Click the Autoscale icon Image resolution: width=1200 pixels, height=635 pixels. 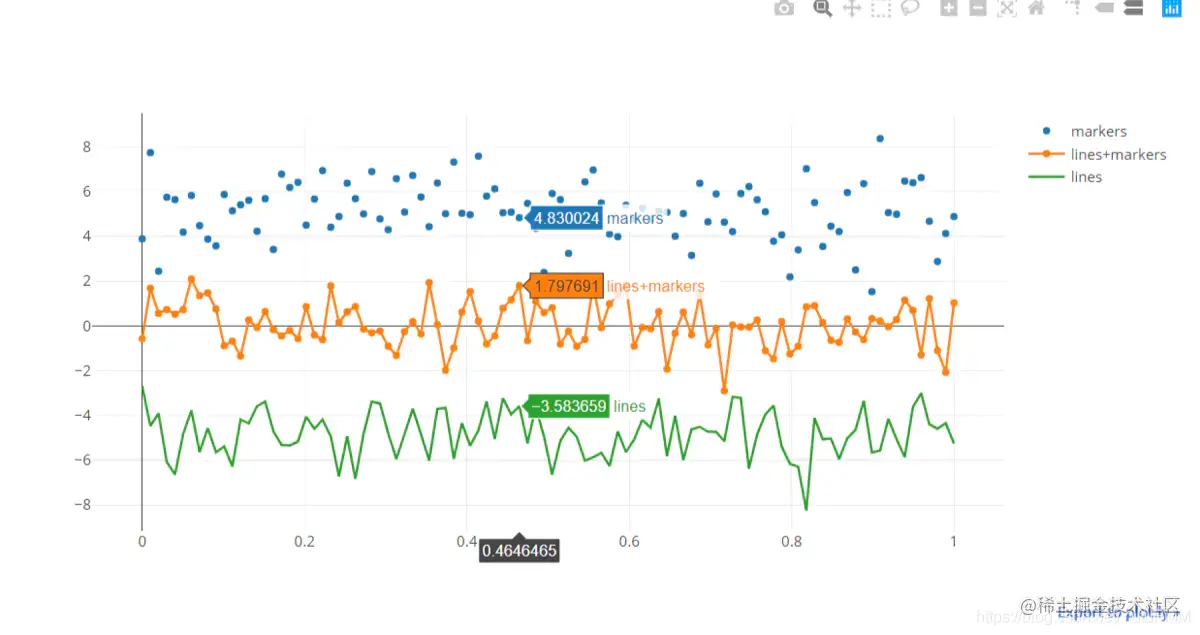tap(1007, 8)
